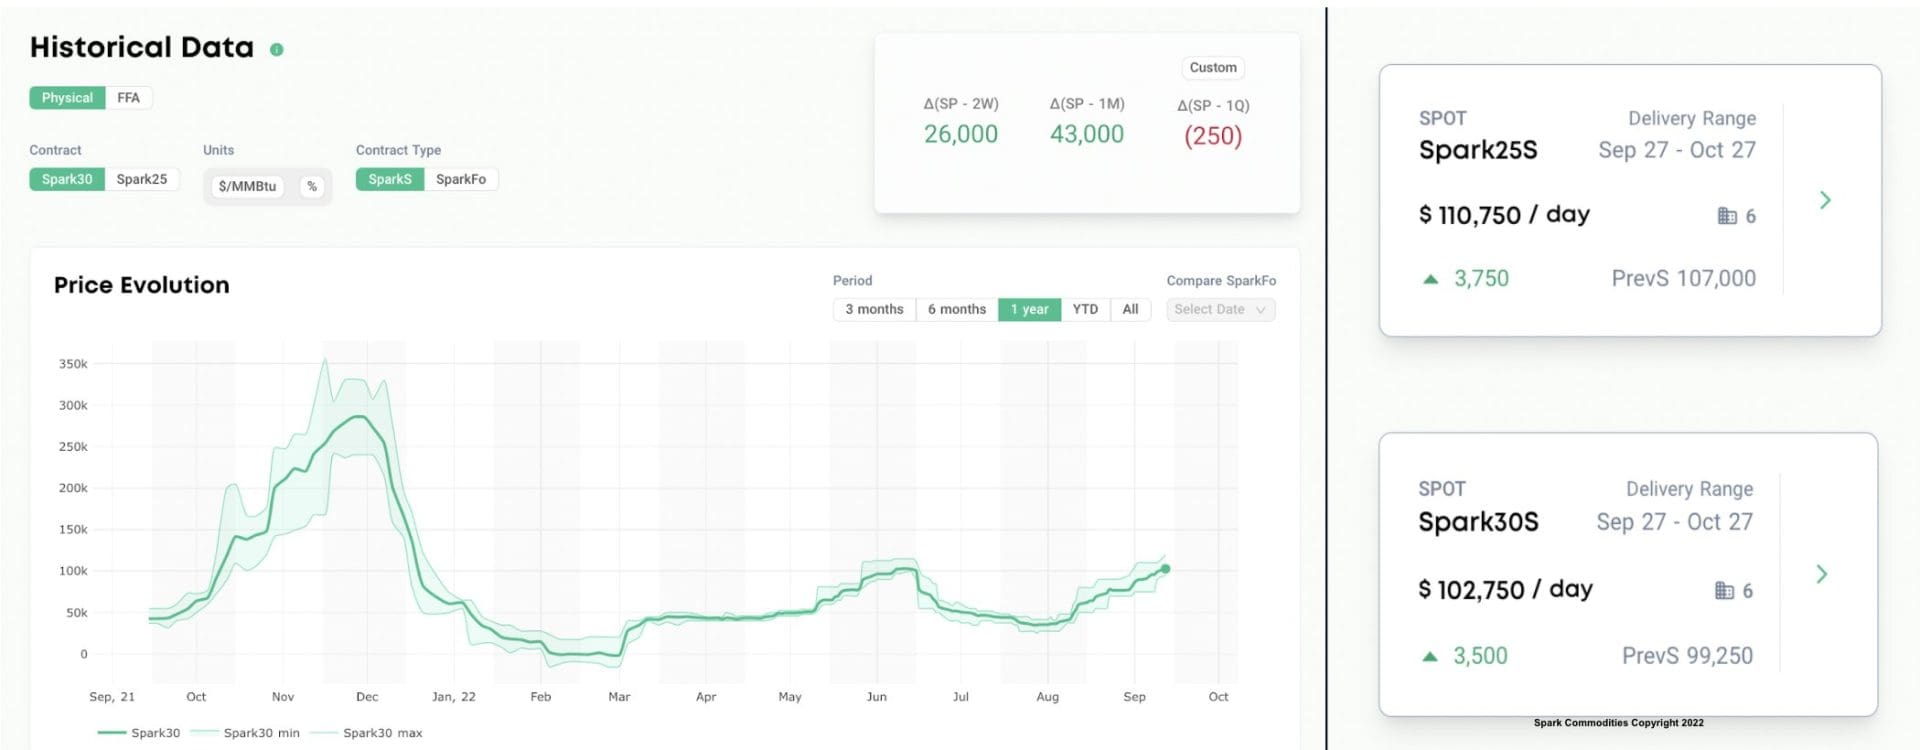This screenshot has height=750, width=1920.
Task: Switch contract type to SparkFo
Action: (x=460, y=180)
